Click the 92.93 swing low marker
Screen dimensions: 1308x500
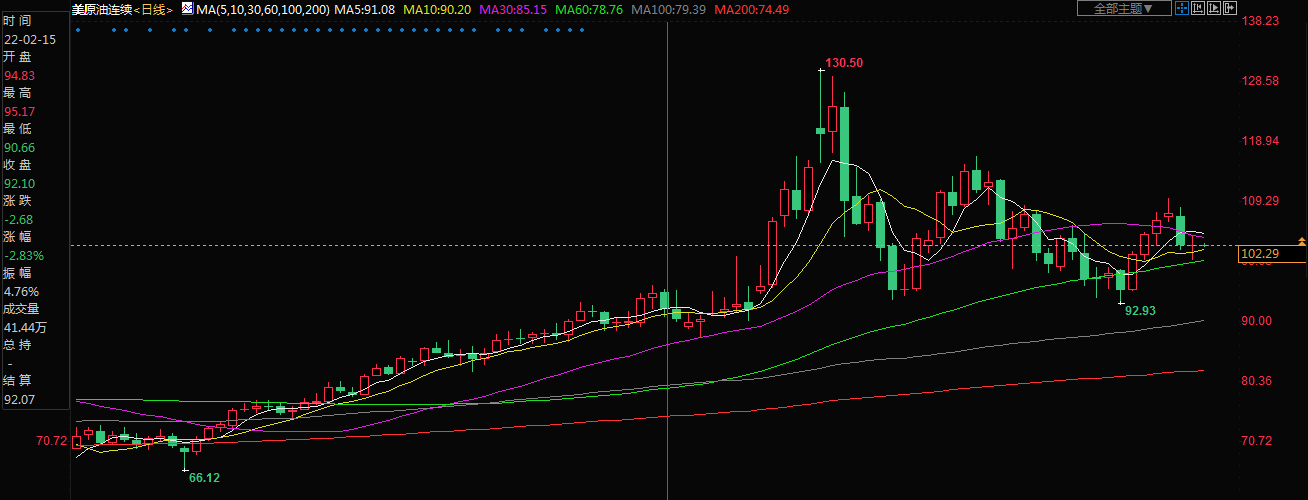point(1140,311)
